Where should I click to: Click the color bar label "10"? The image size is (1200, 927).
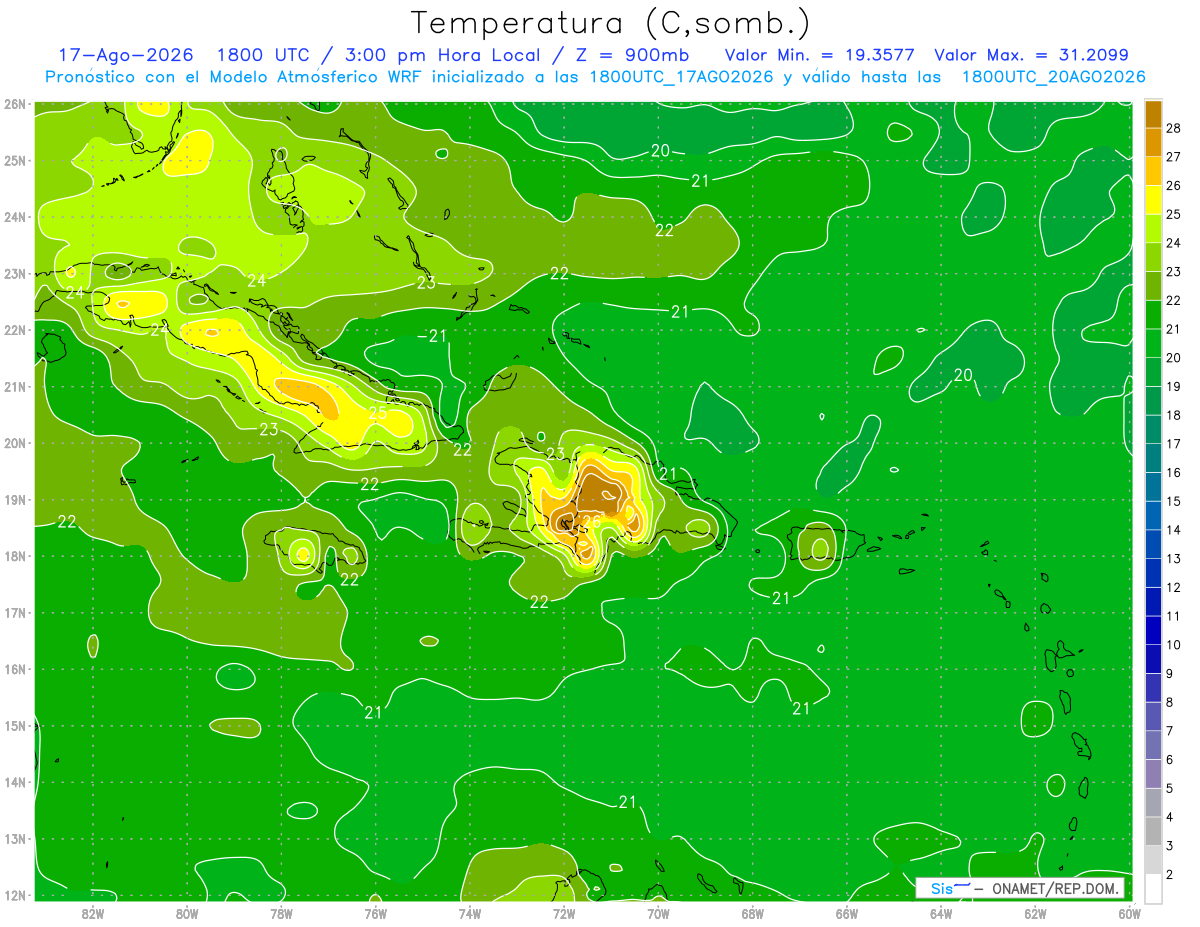(1174, 644)
